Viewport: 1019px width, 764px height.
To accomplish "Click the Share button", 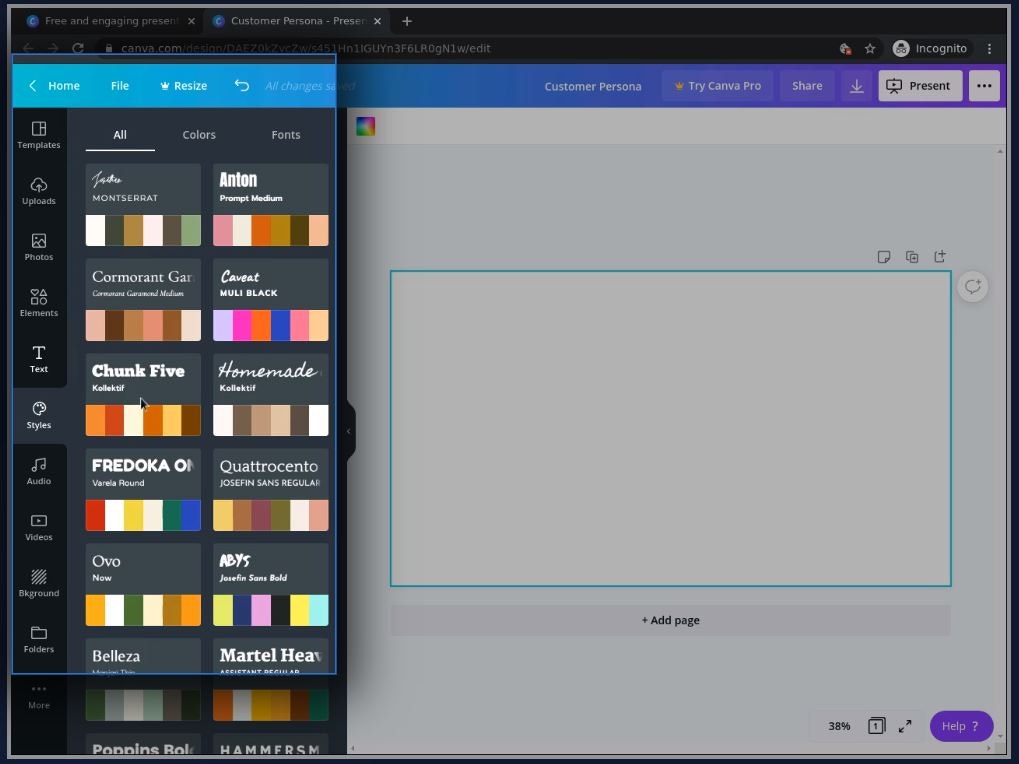I will (807, 86).
